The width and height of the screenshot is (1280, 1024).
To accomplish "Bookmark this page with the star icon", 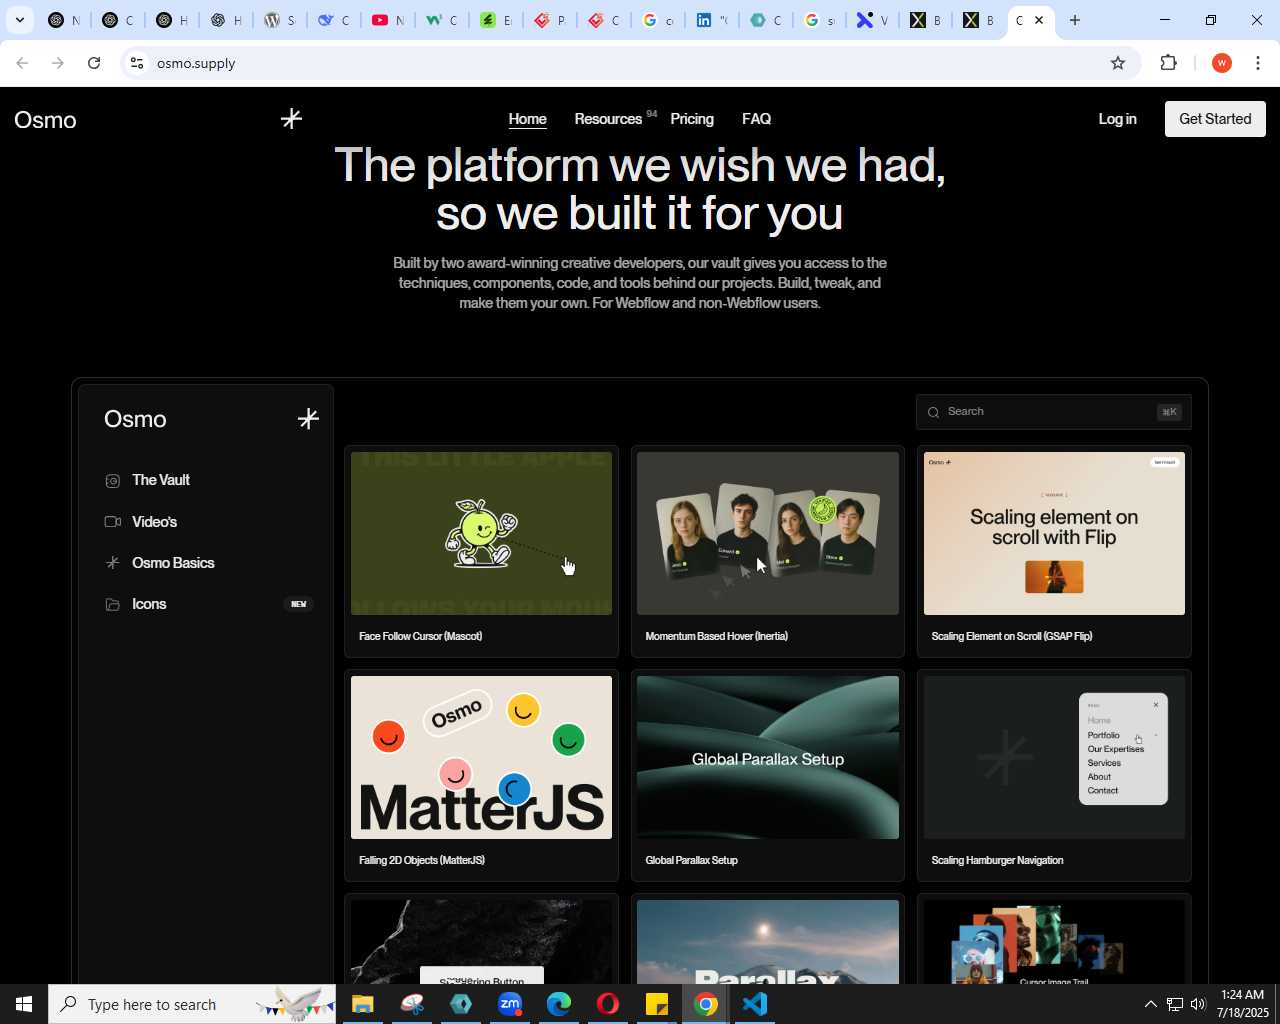I will point(1118,63).
